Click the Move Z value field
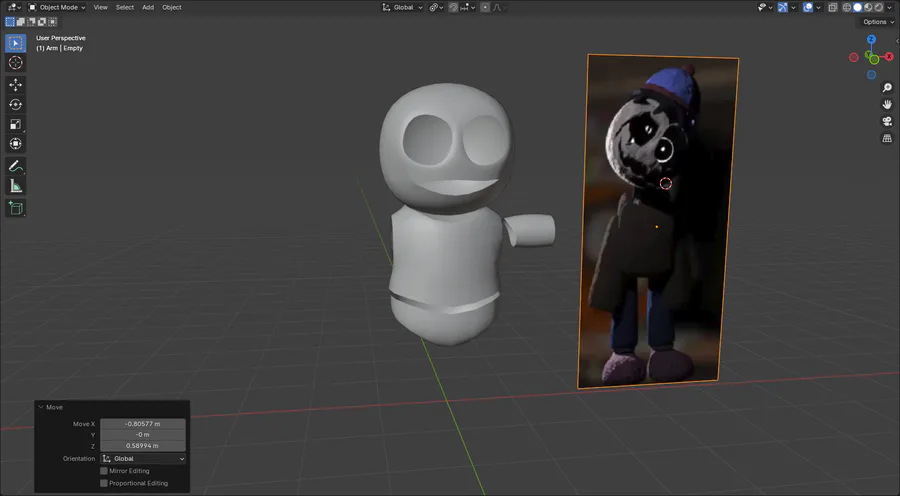This screenshot has width=900, height=496. (143, 445)
